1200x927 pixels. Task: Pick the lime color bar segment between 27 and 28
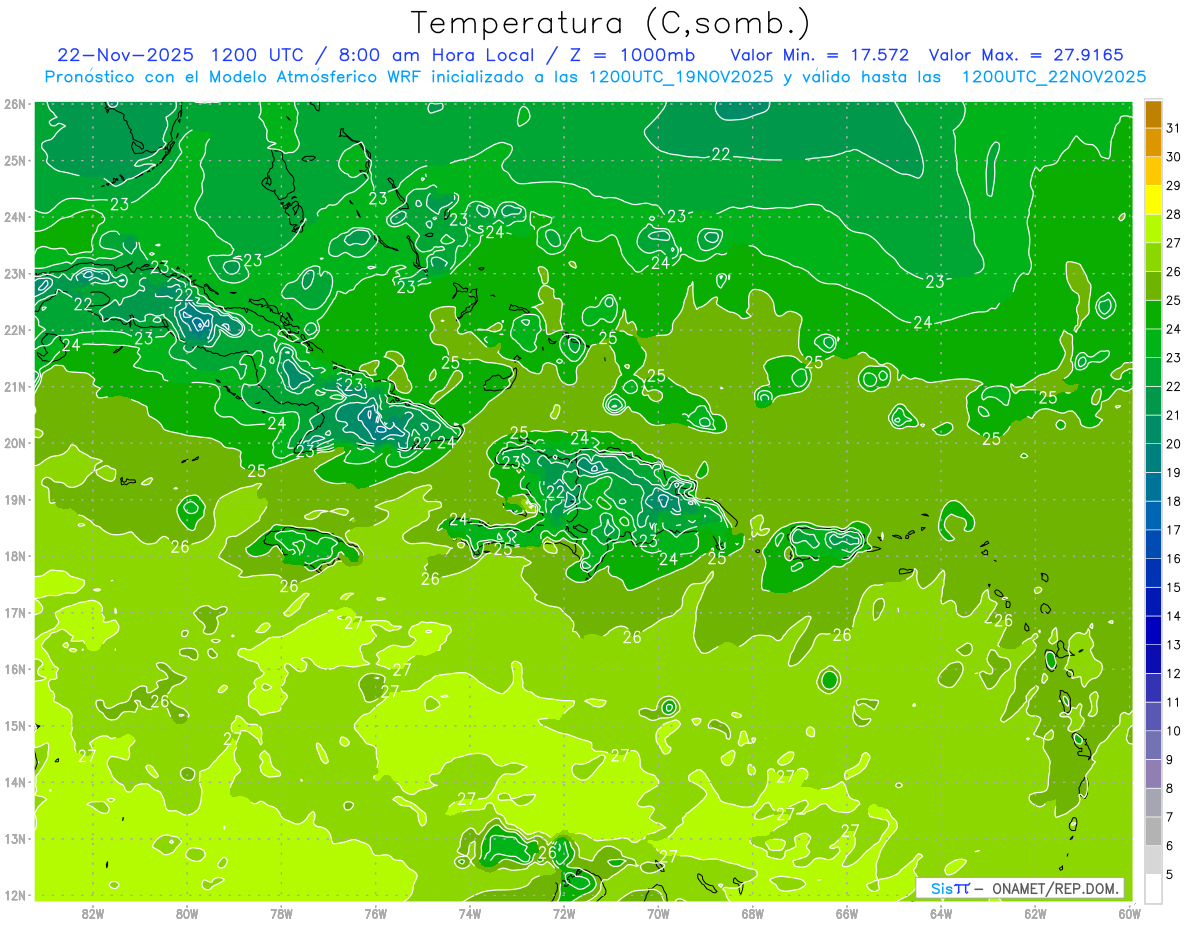click(1153, 228)
